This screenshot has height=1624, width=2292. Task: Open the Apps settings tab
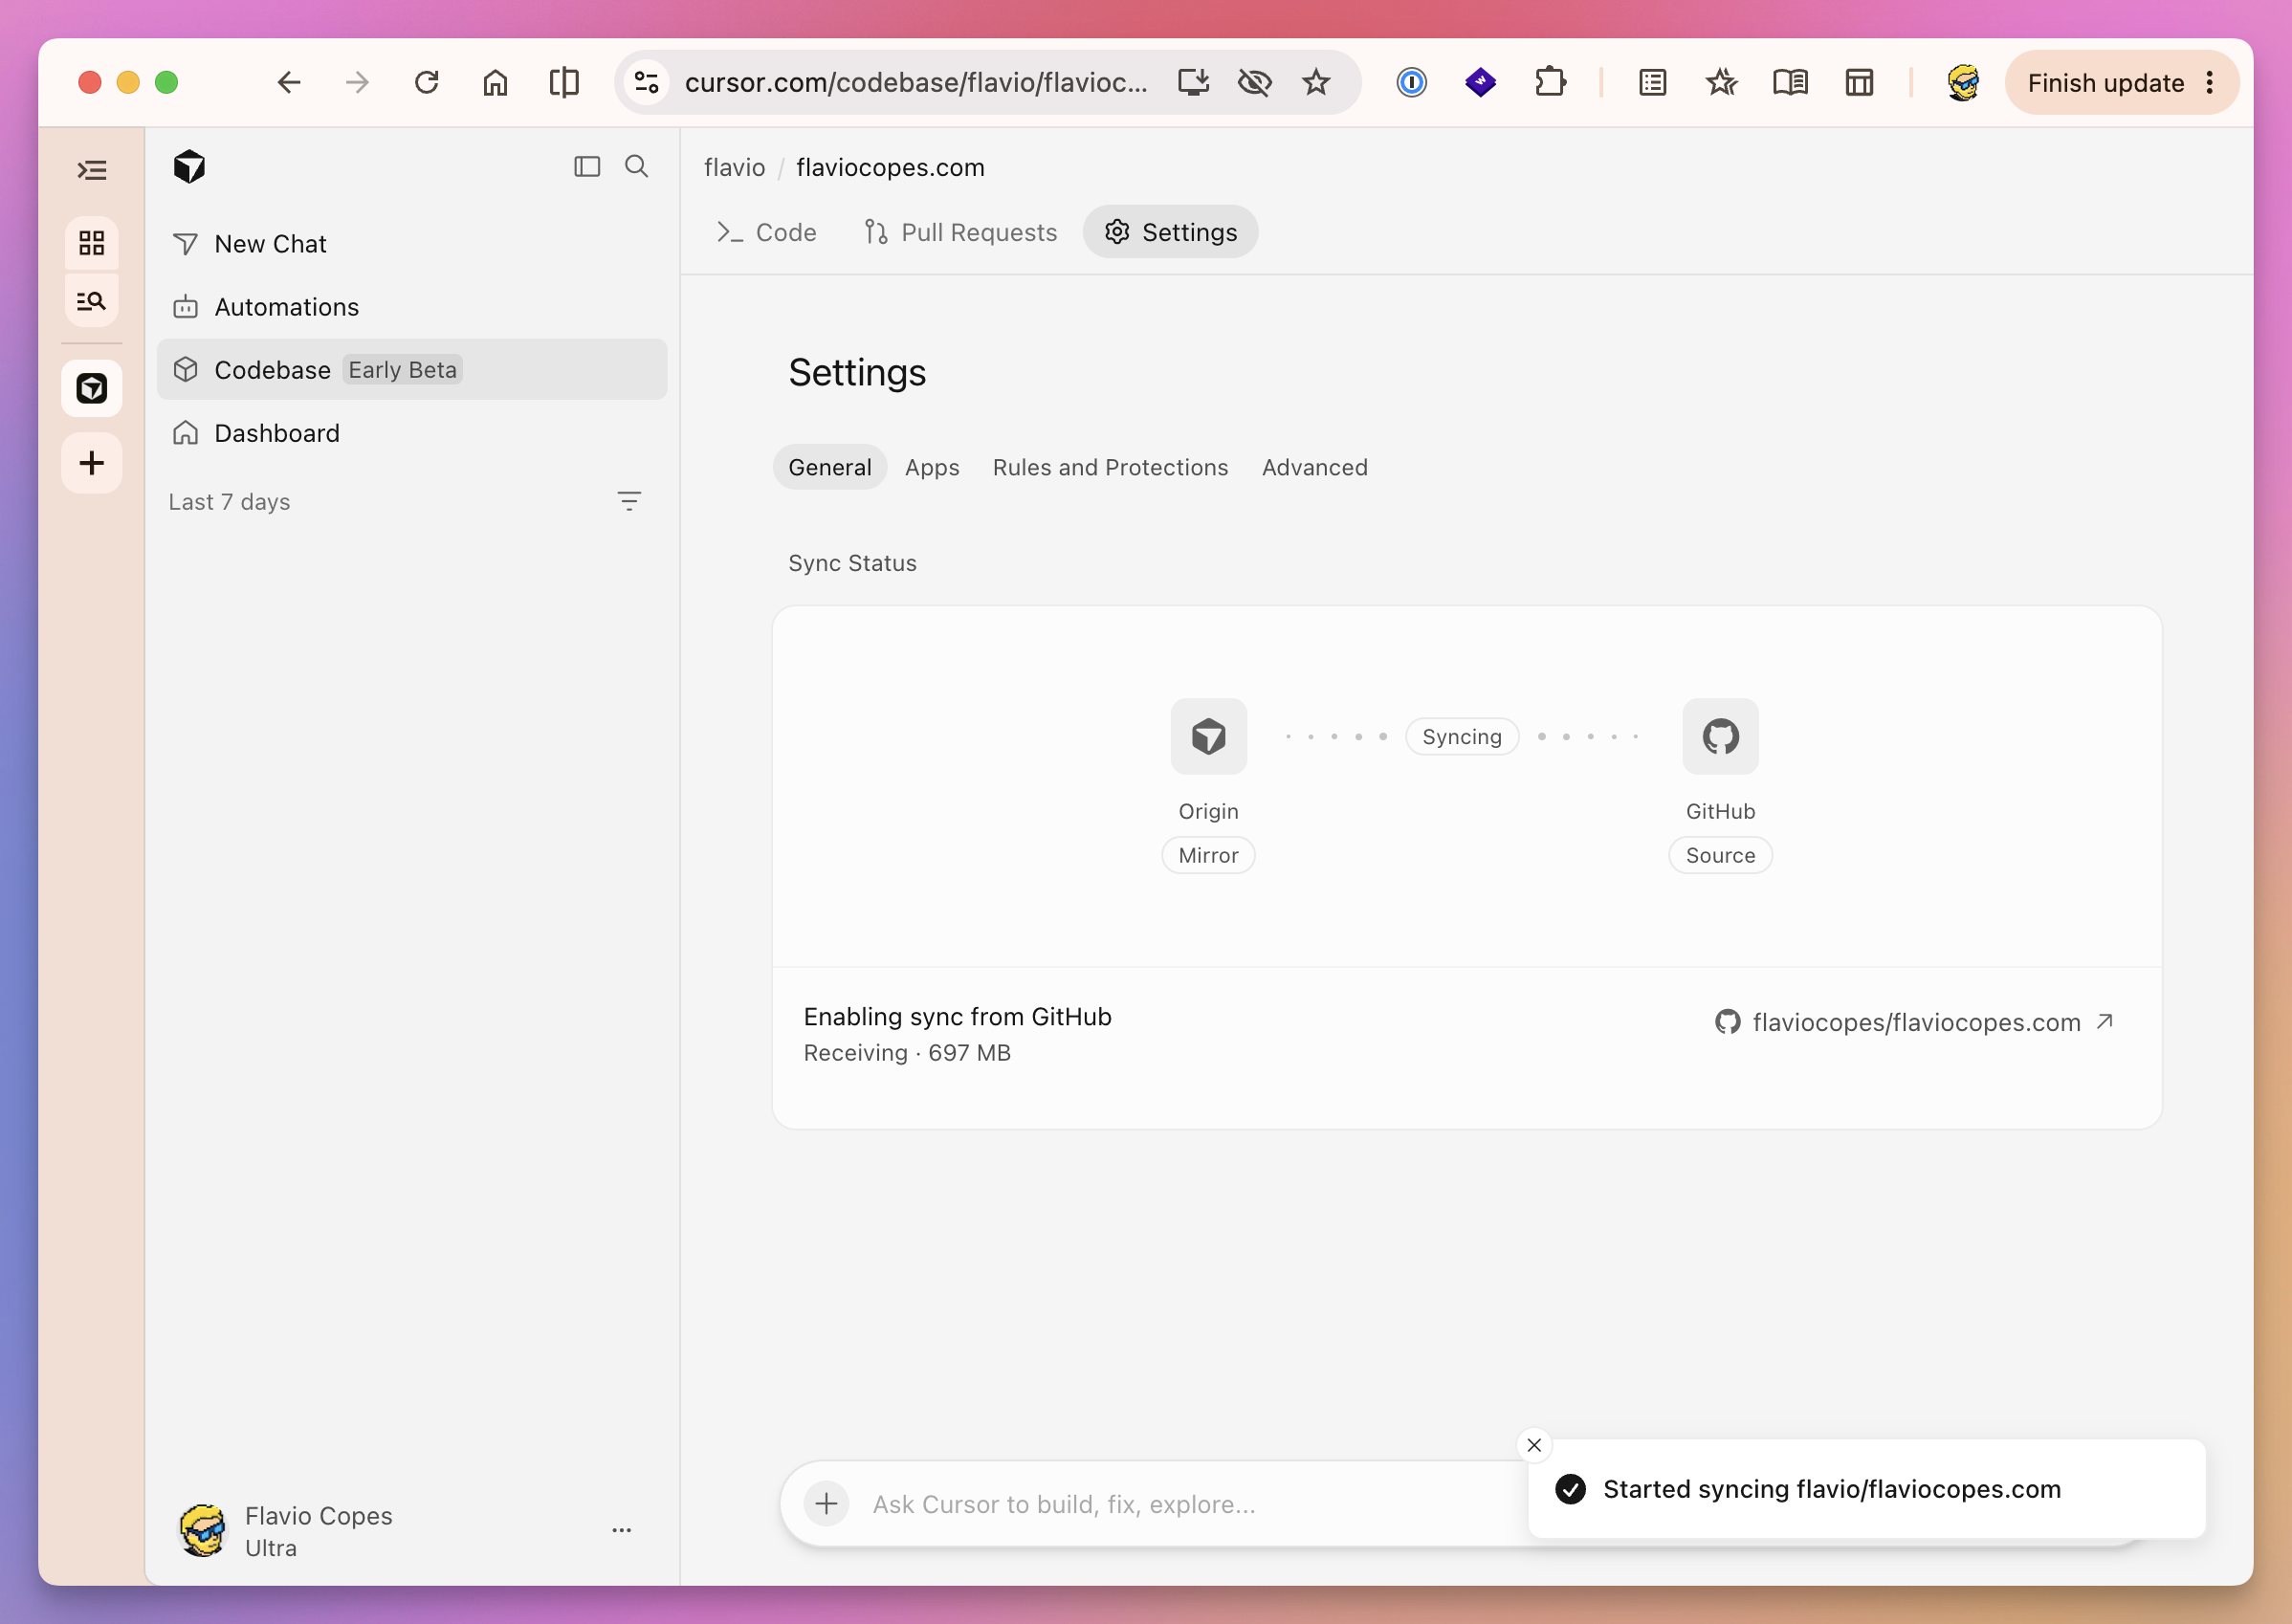[932, 467]
